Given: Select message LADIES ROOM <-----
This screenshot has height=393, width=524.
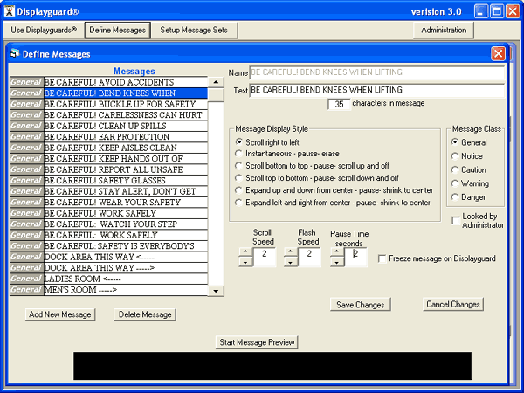Looking at the screenshot, I should coord(109,279).
